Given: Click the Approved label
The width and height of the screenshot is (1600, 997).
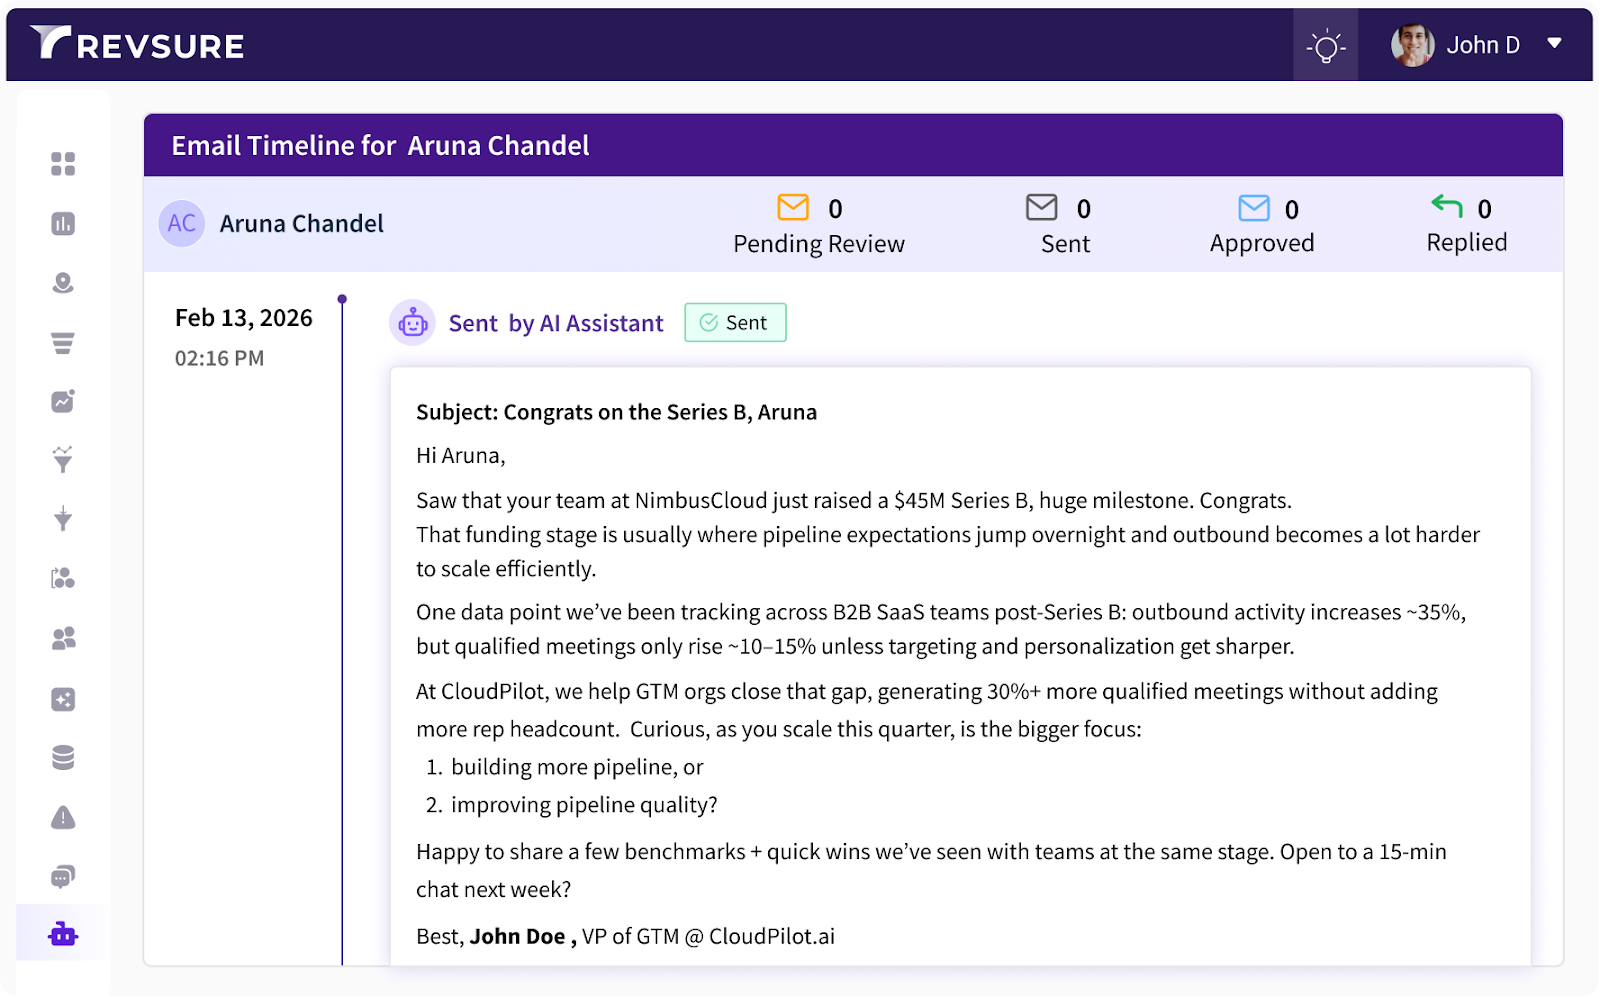Looking at the screenshot, I should tap(1262, 243).
